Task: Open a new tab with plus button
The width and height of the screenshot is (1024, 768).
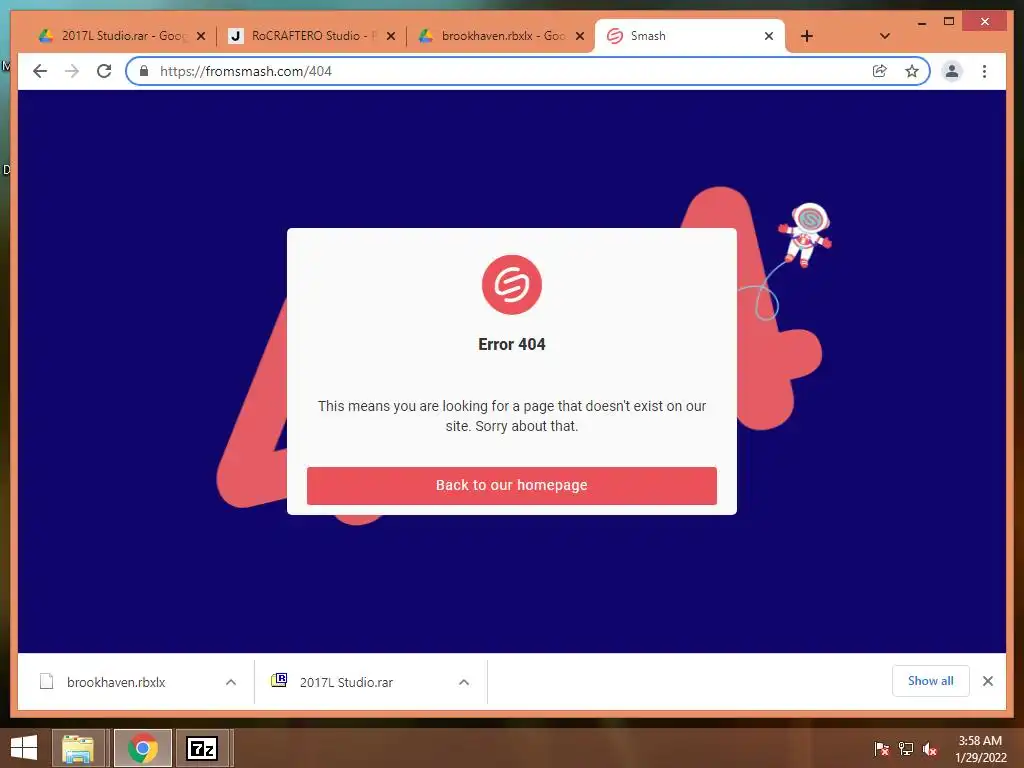Action: [807, 37]
